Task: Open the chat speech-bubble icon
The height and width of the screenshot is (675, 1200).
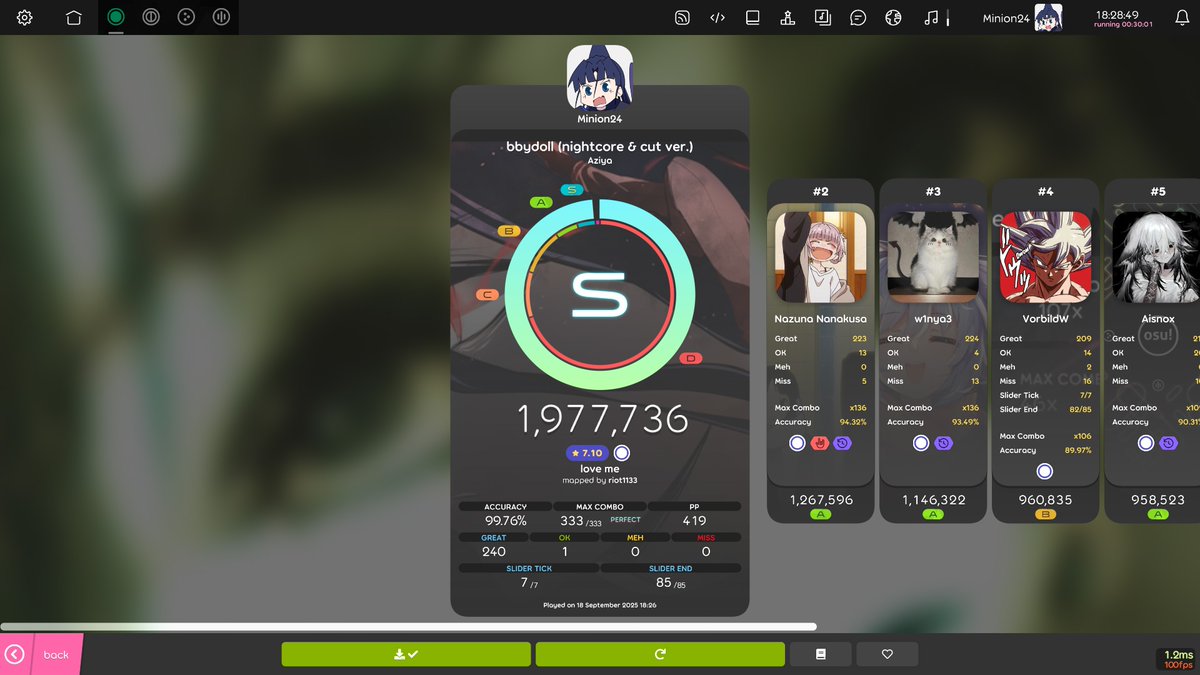Action: (857, 17)
